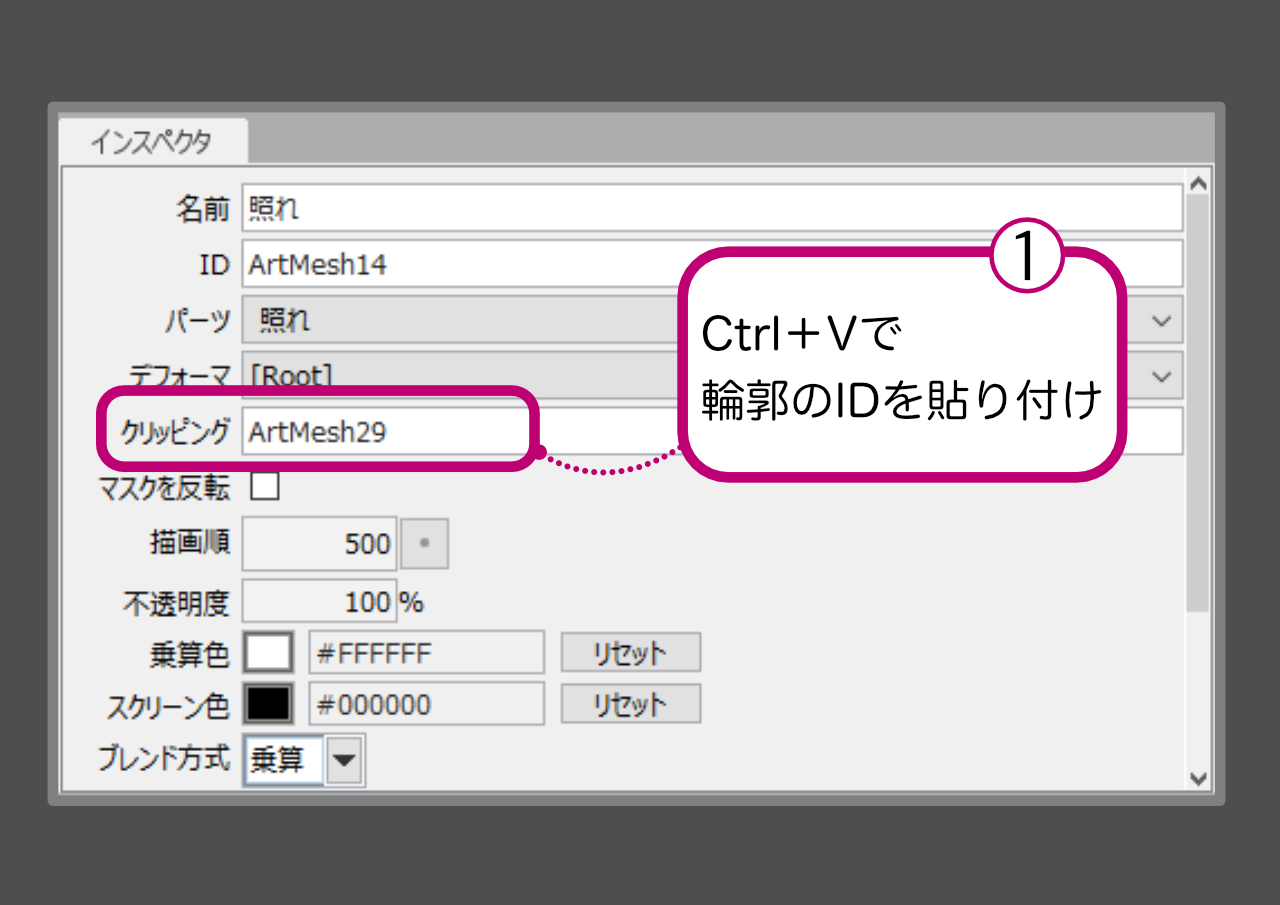
Task: Open the black スクリーン色 color swatch
Action: (269, 704)
